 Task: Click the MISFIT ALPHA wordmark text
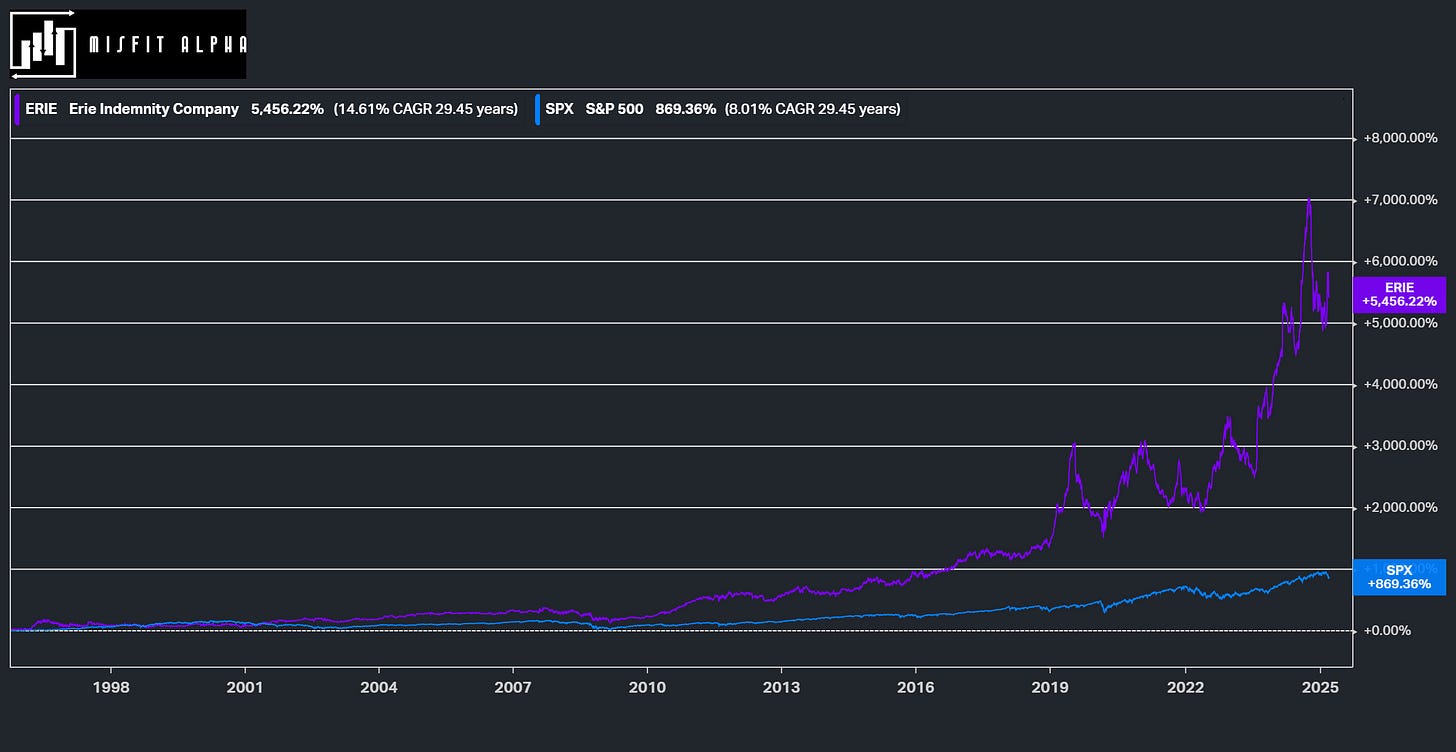[168, 44]
